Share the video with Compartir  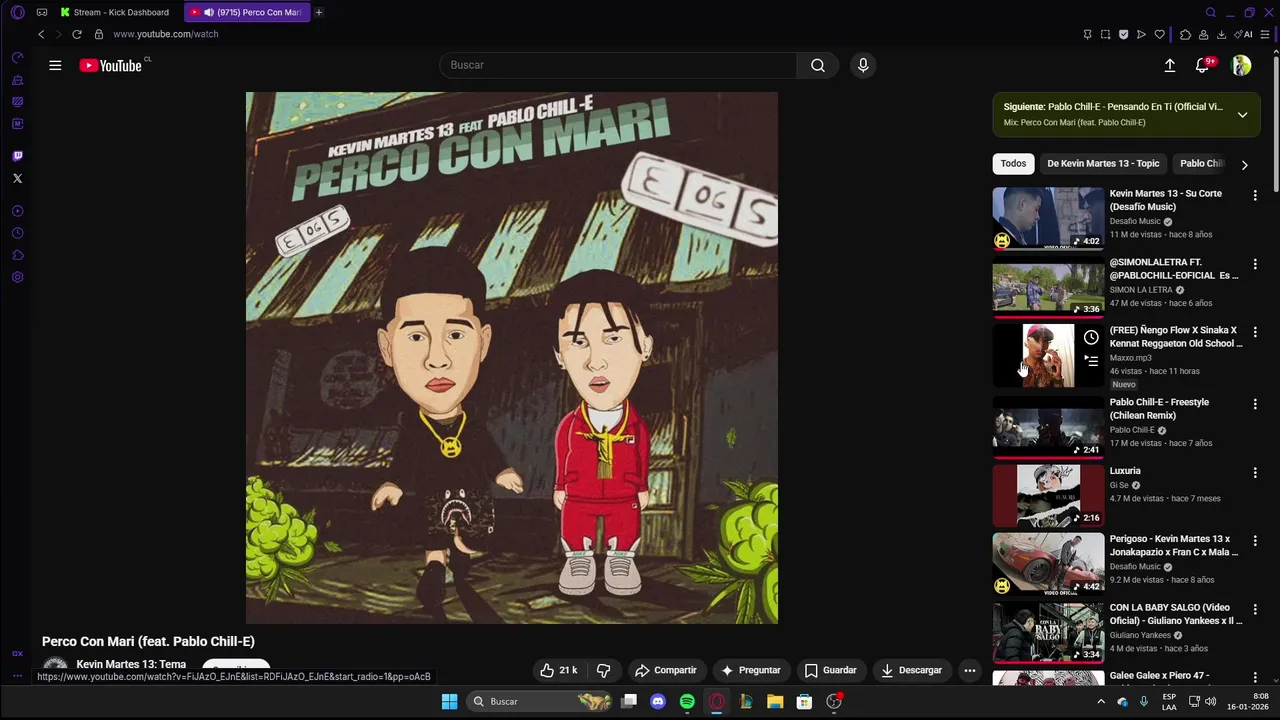click(666, 670)
